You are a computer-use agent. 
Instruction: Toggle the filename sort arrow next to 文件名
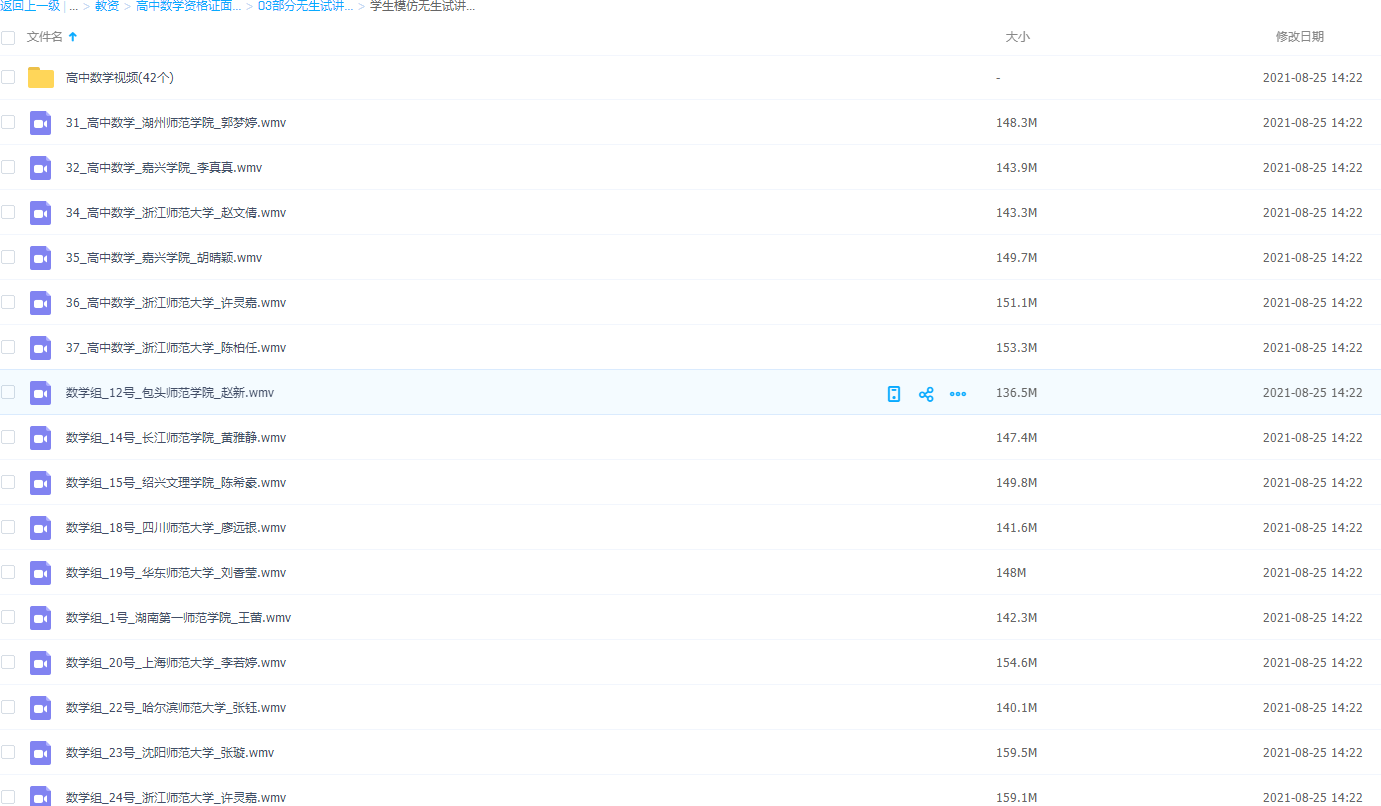point(73,37)
